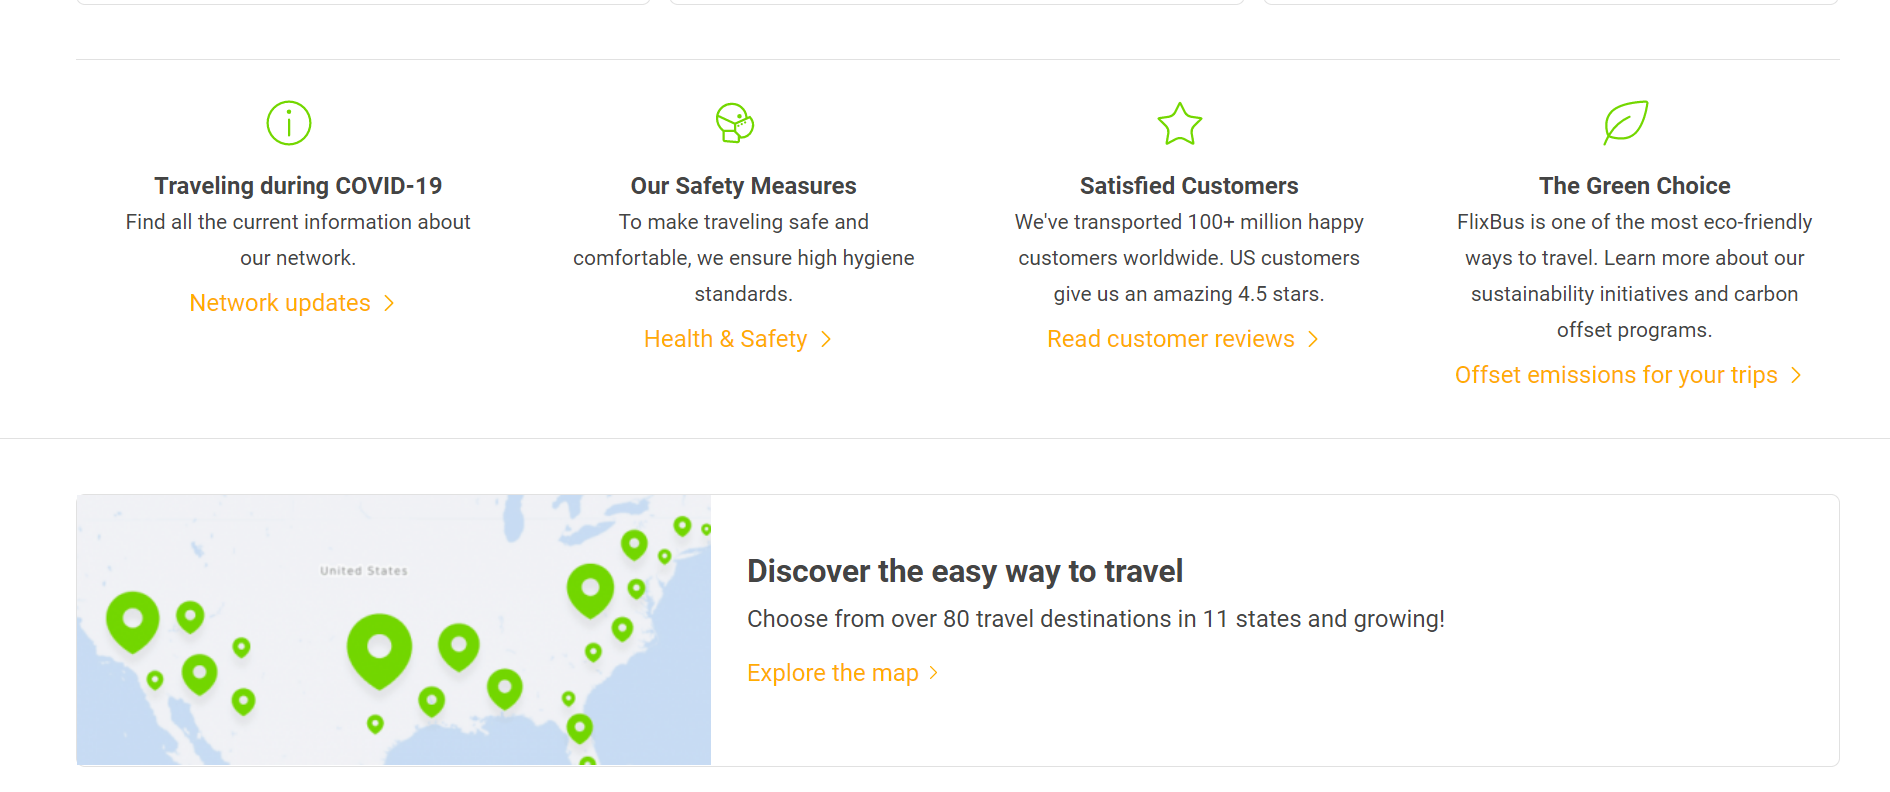Click the face mask safety icon
1890x792 pixels.
click(x=735, y=123)
